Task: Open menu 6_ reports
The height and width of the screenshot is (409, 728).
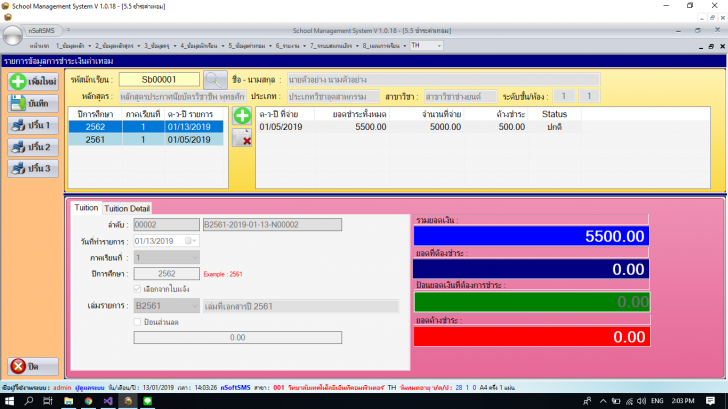Action: tap(291, 45)
